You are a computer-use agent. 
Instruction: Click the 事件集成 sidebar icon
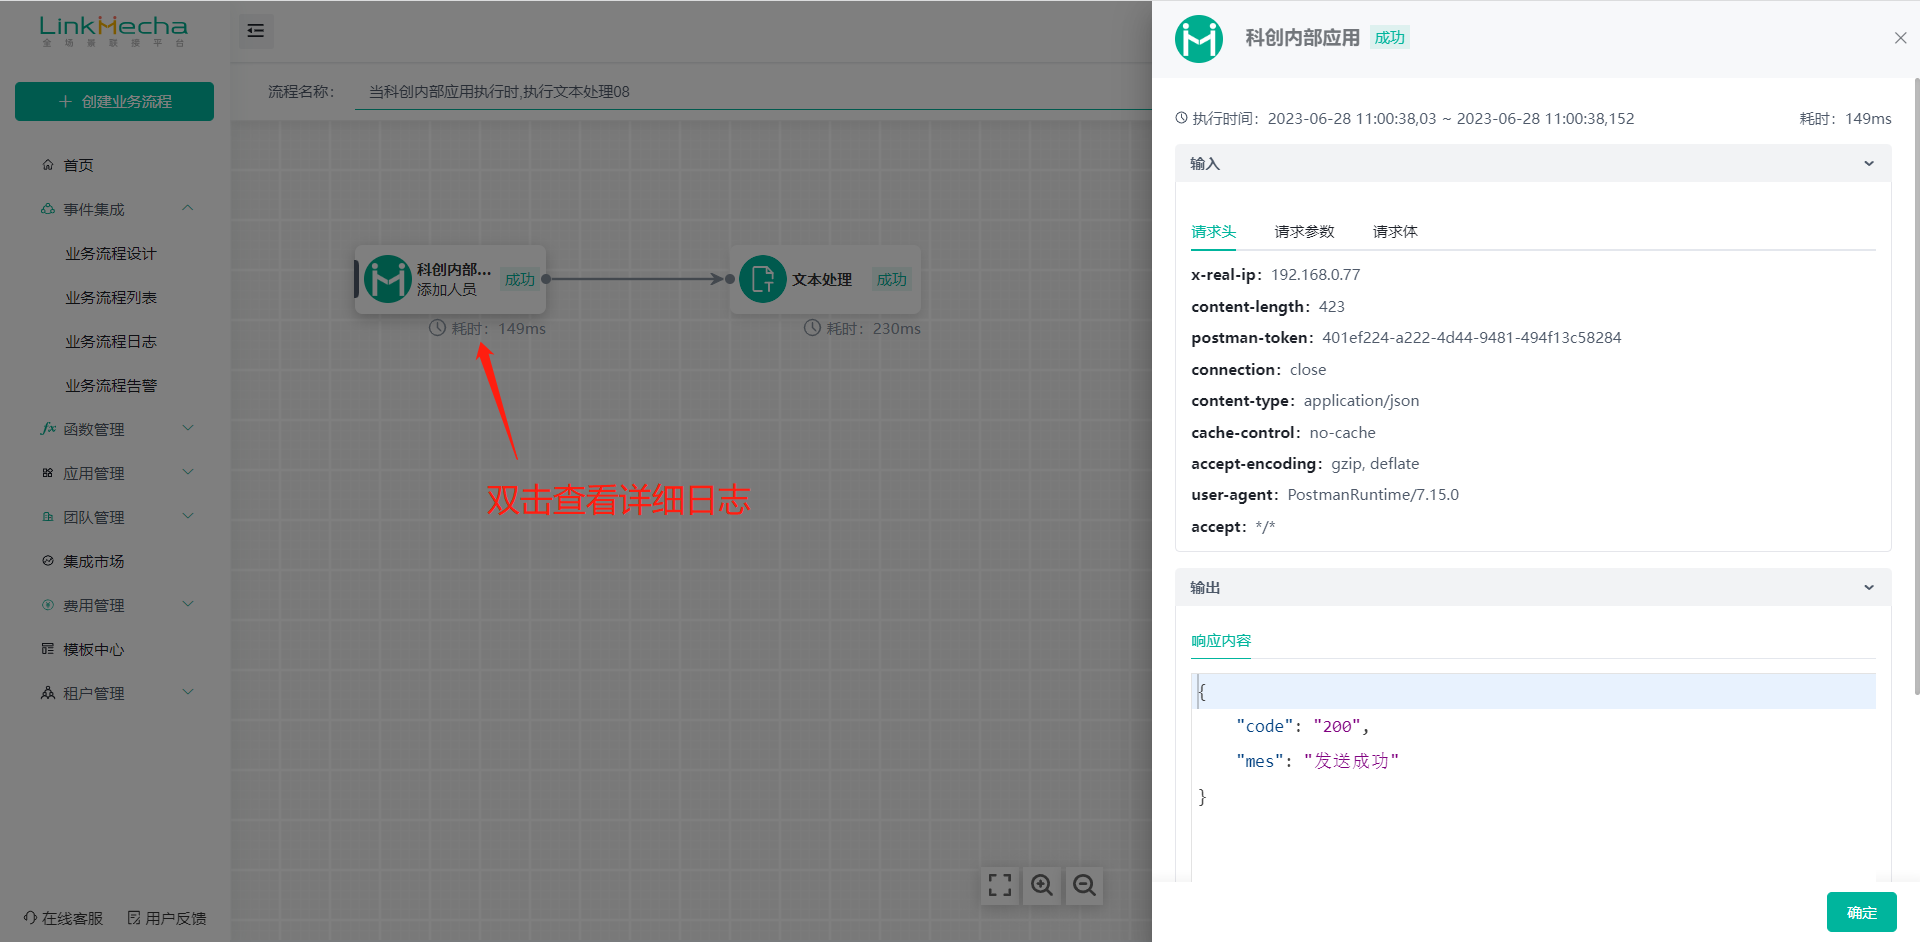click(x=48, y=209)
